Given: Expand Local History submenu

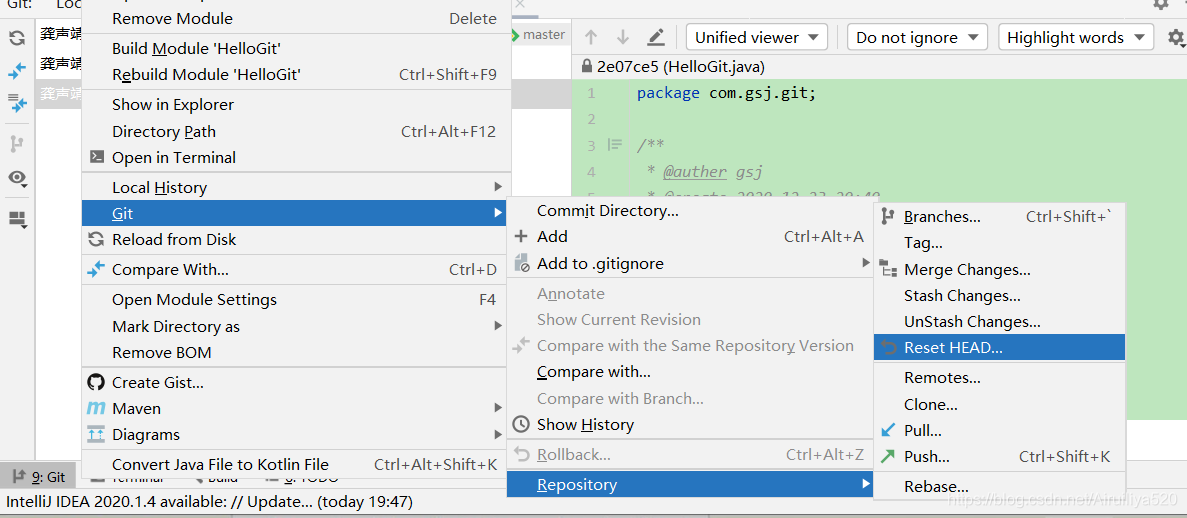Looking at the screenshot, I should pos(296,187).
